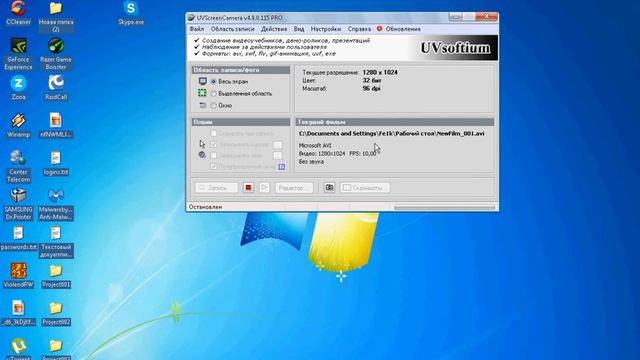This screenshot has height=360, width=640.
Task: Click the play film button
Action: point(264,187)
